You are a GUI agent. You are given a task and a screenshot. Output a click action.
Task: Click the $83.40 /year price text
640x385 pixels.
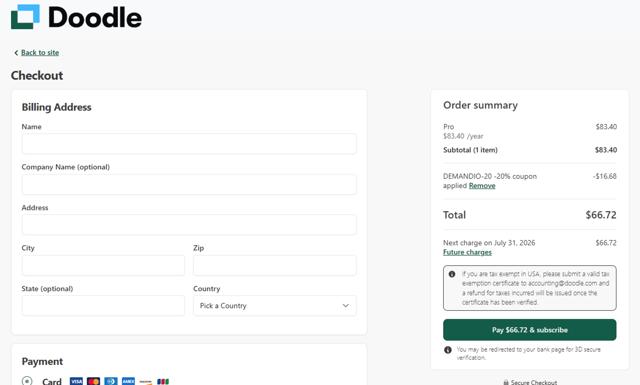[x=463, y=136]
